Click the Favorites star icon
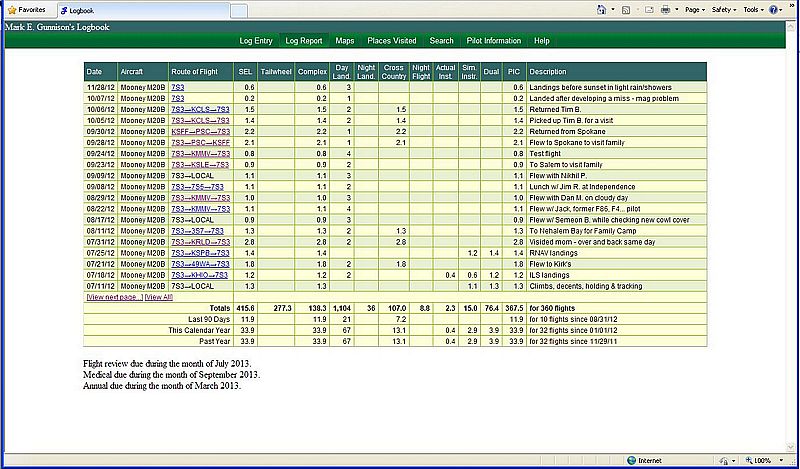The width and height of the screenshot is (800, 469). coord(12,10)
